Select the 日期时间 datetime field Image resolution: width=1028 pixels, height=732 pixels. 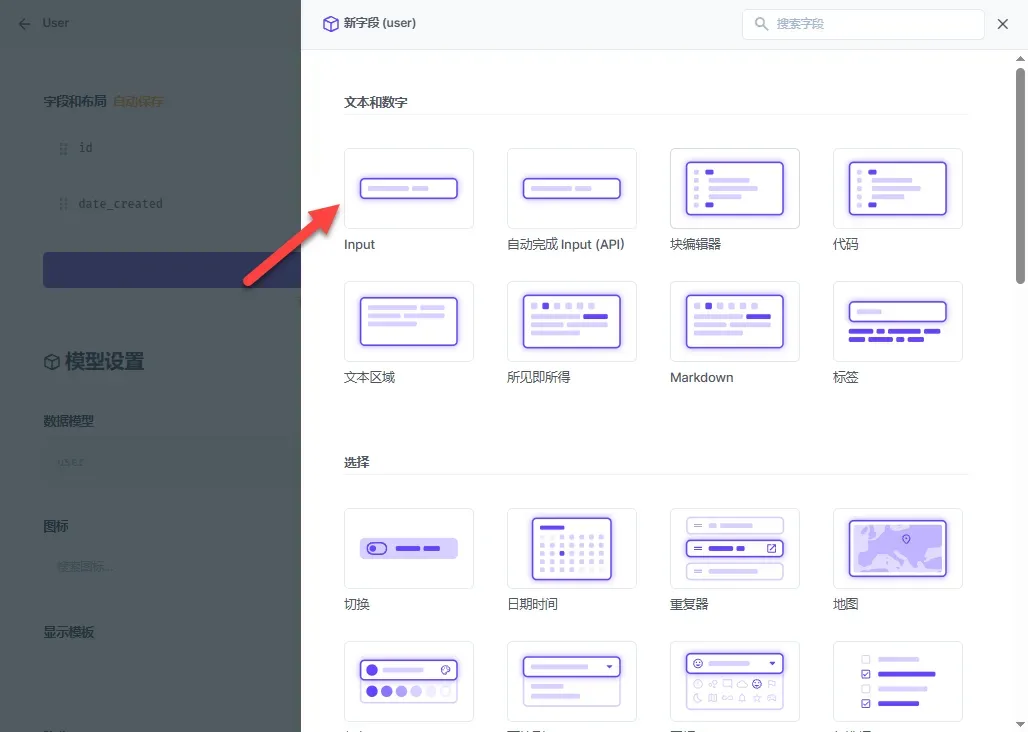coord(571,549)
